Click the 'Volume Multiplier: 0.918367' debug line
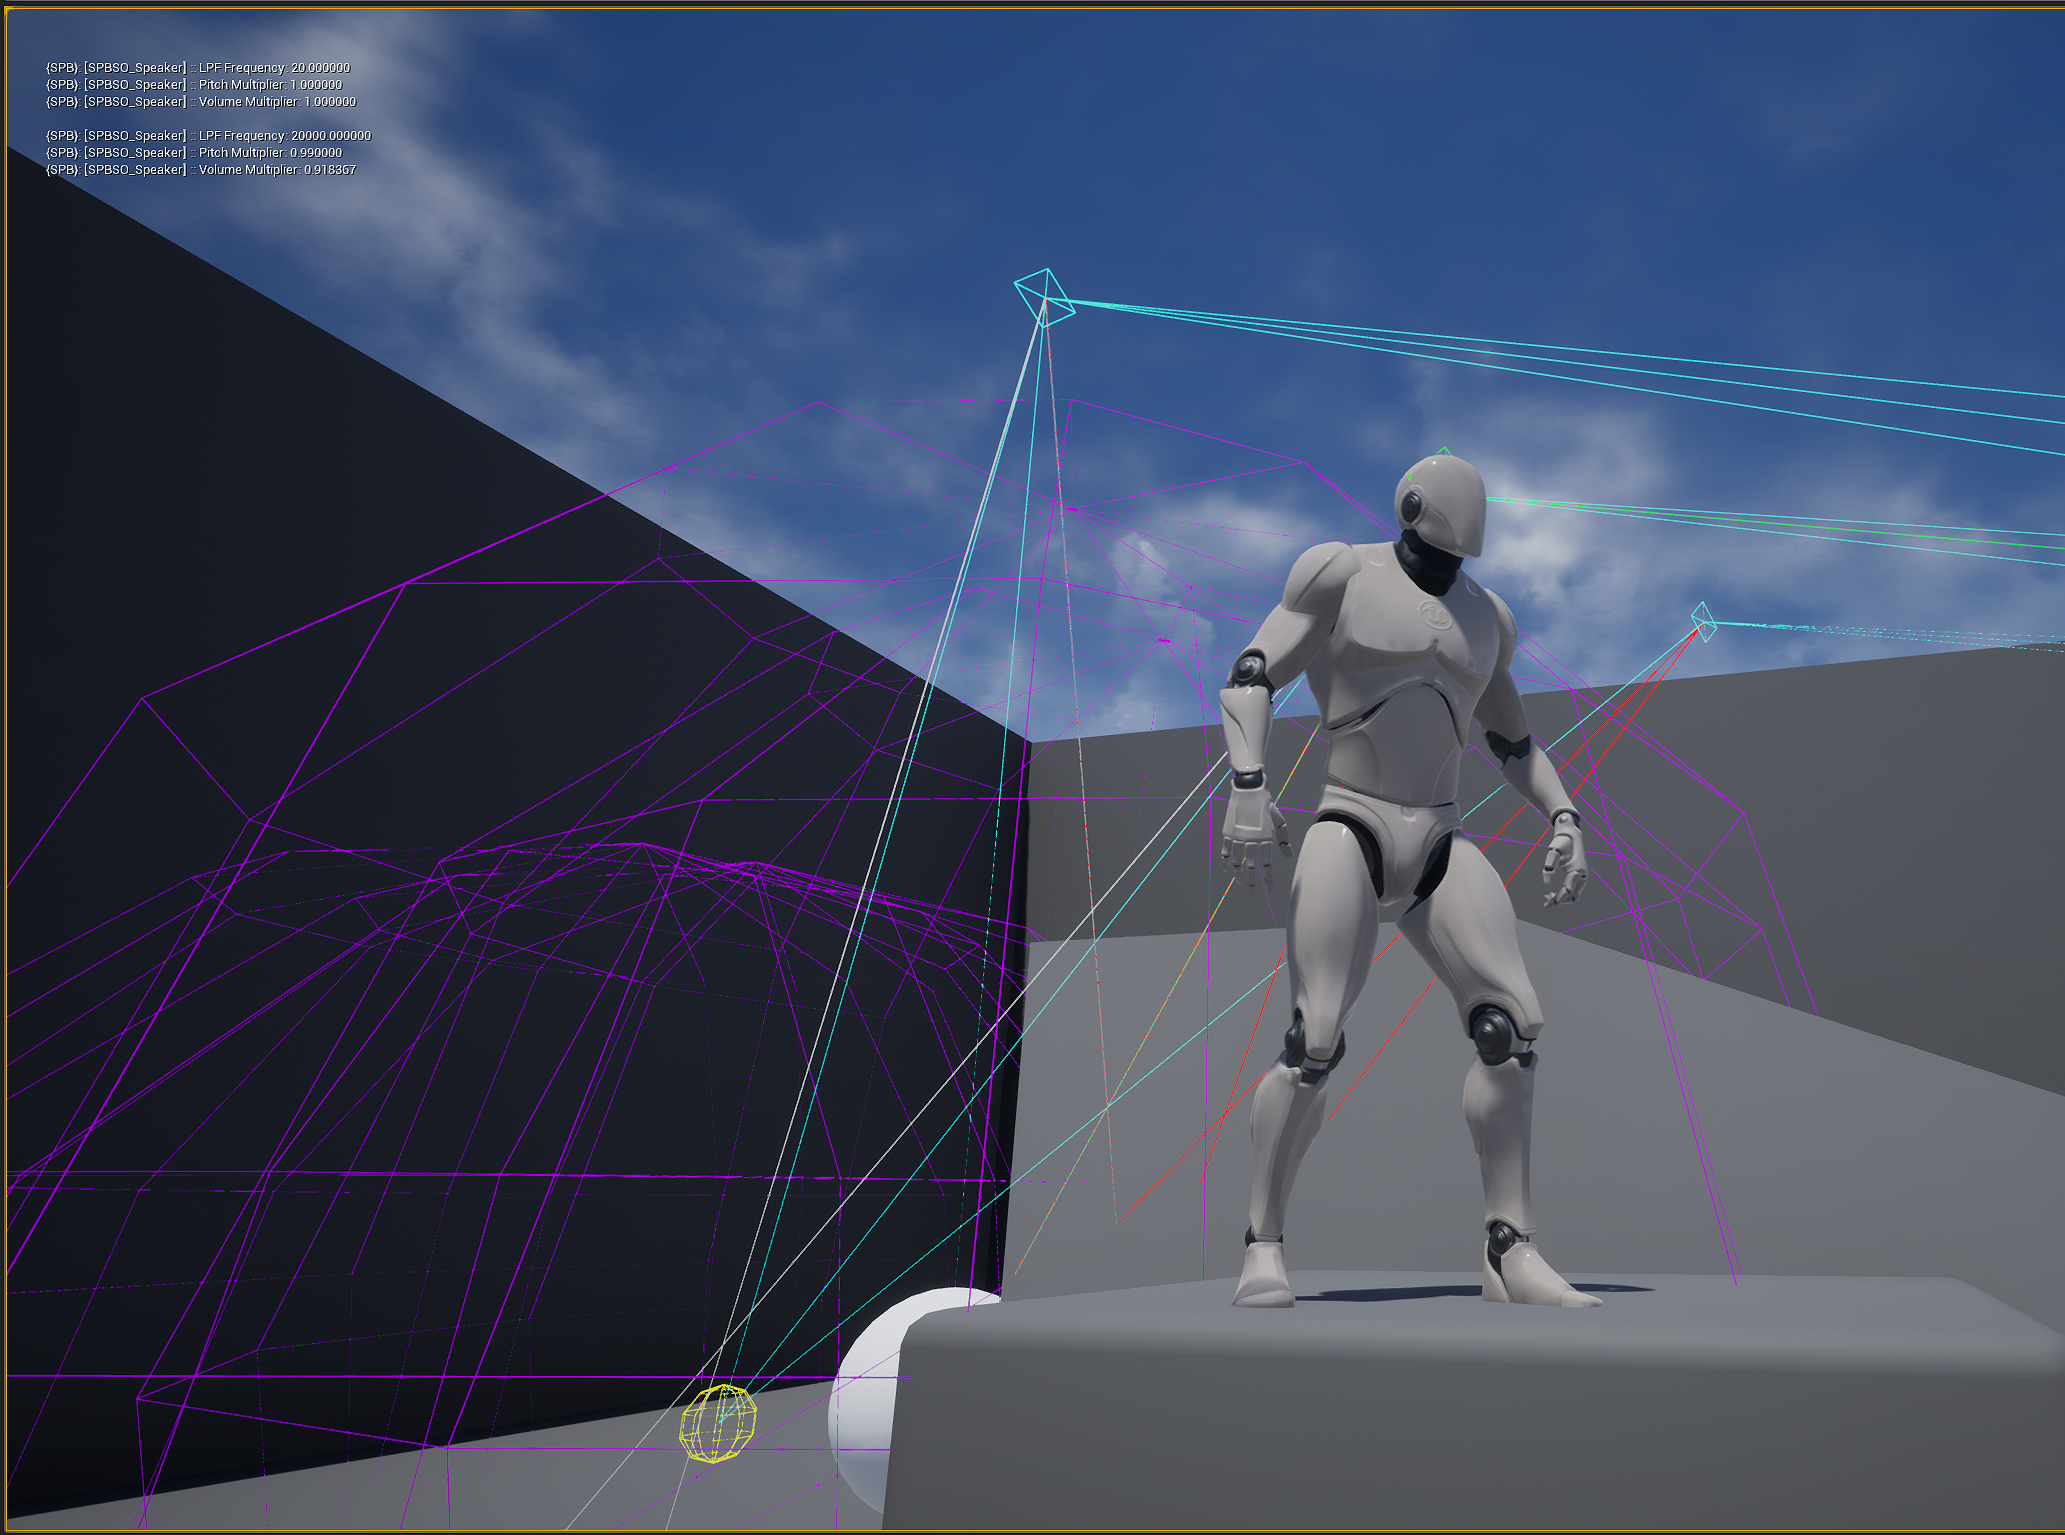This screenshot has height=1535, width=2065. (x=201, y=169)
